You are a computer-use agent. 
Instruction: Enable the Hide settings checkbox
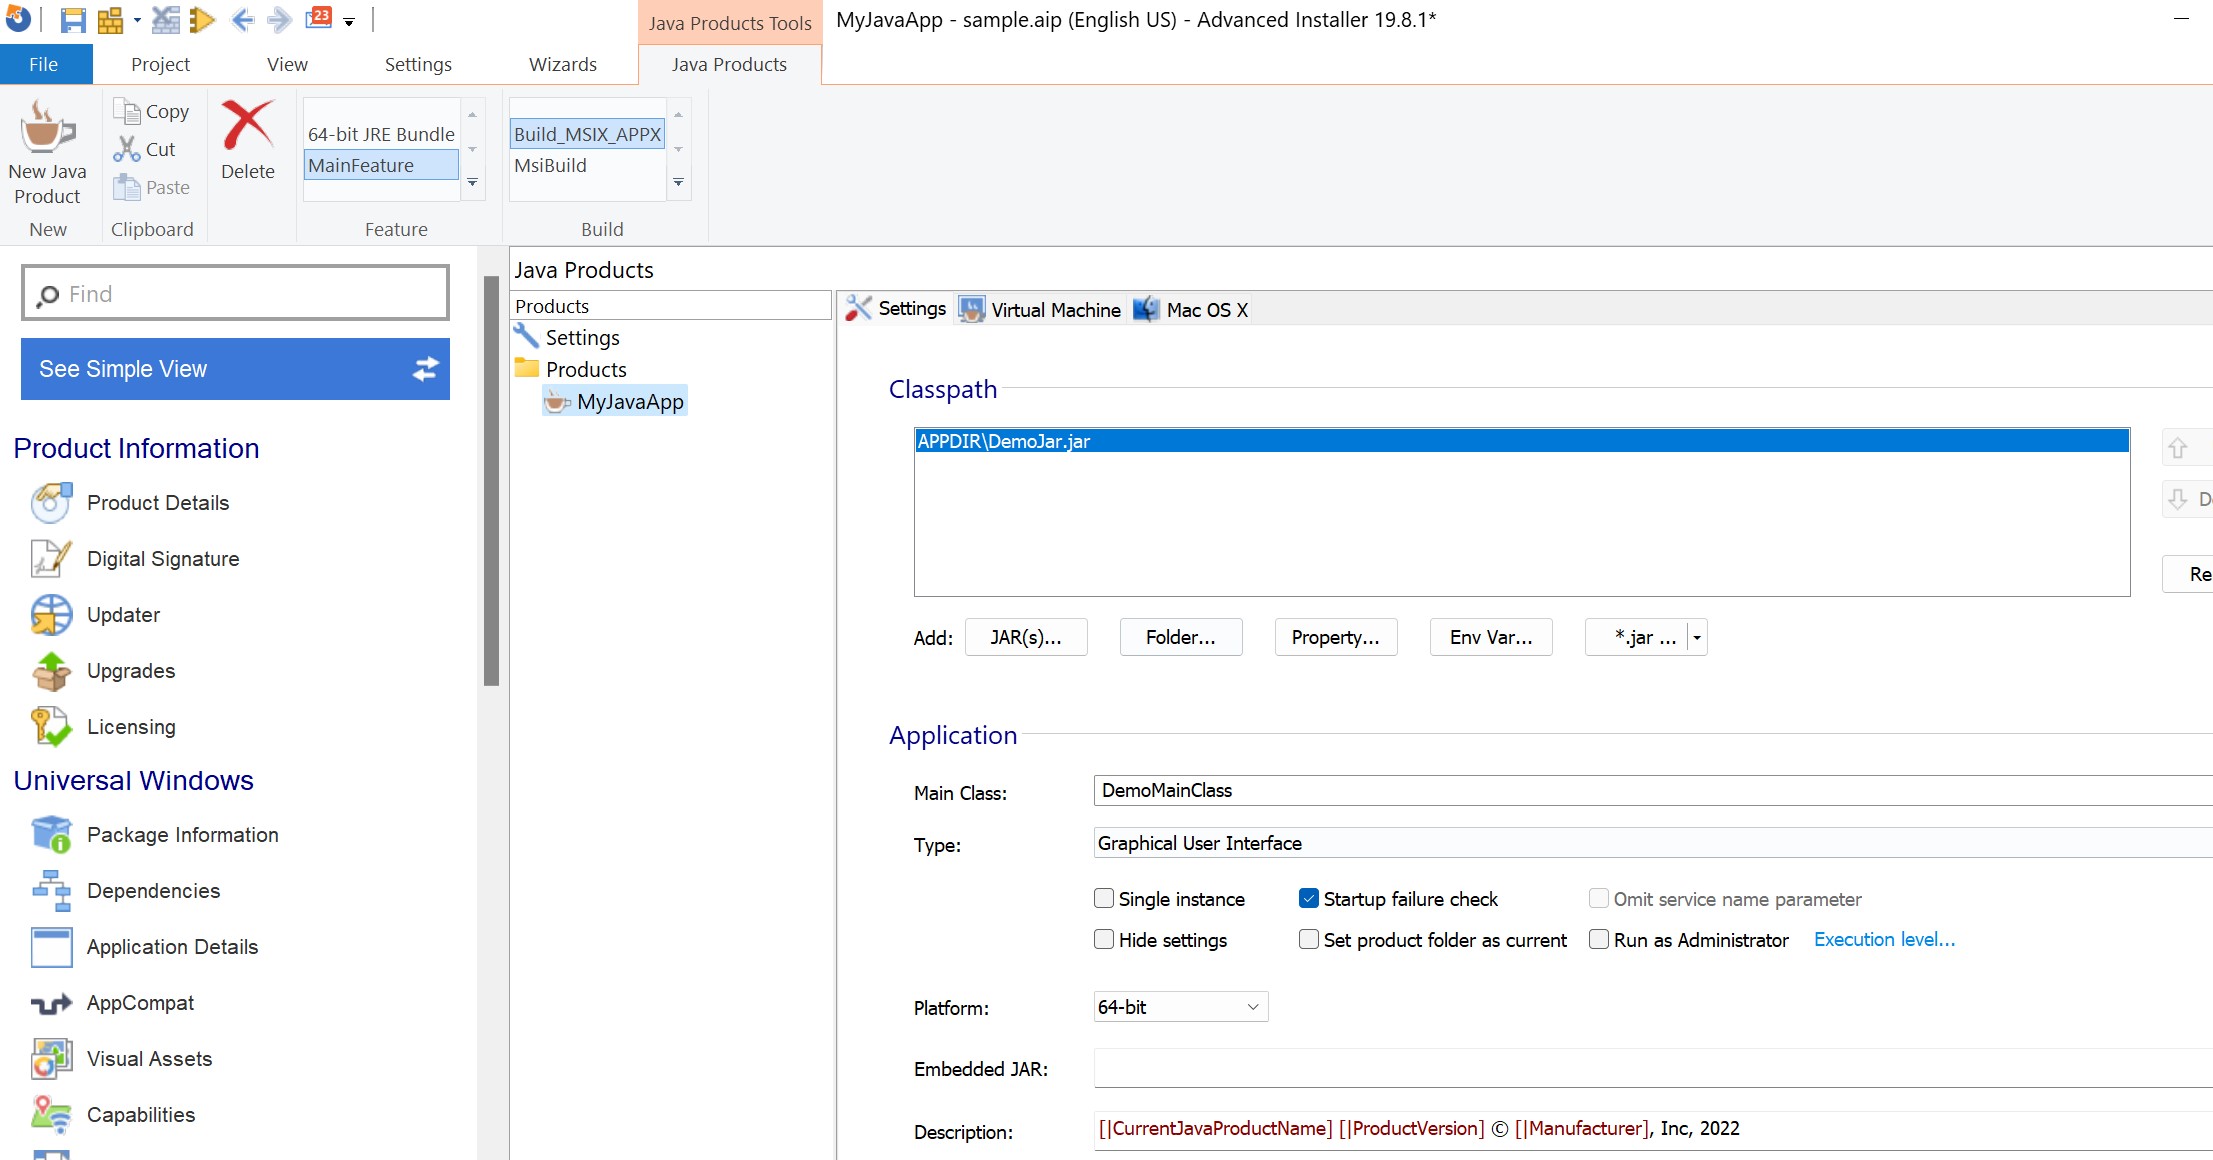point(1104,939)
